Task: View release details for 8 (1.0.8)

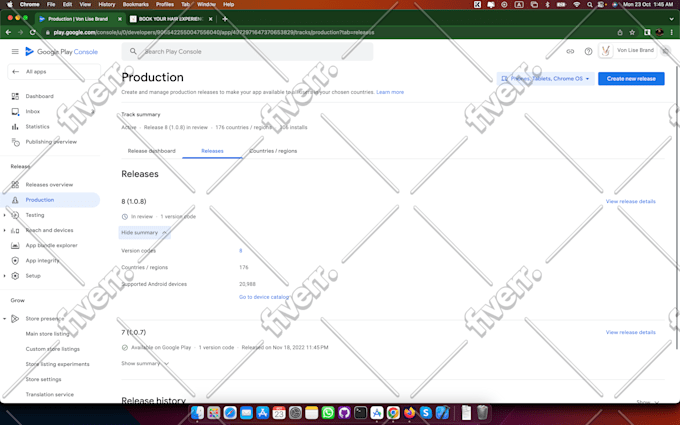Action: click(631, 202)
